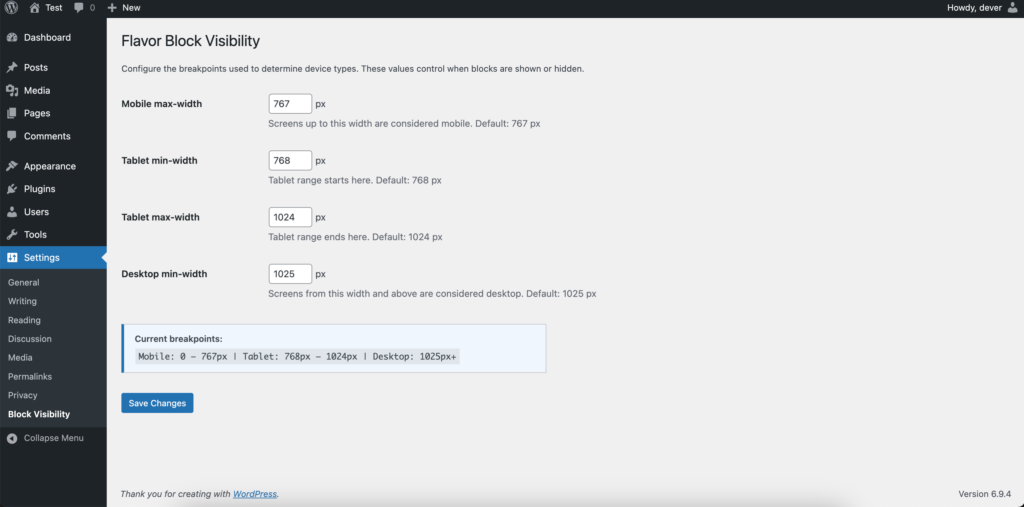Visit the Test site link
Viewport: 1024px width, 507px height.
coord(54,8)
